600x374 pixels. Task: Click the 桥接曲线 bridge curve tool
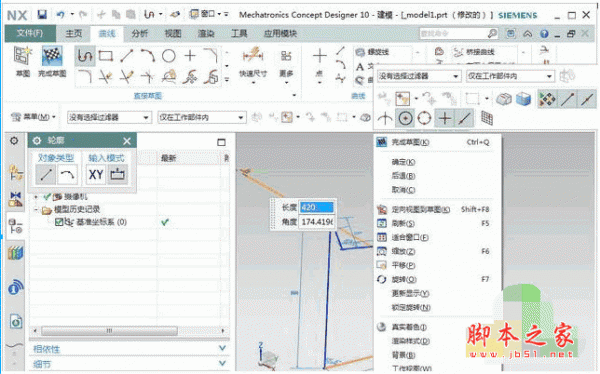[474, 52]
